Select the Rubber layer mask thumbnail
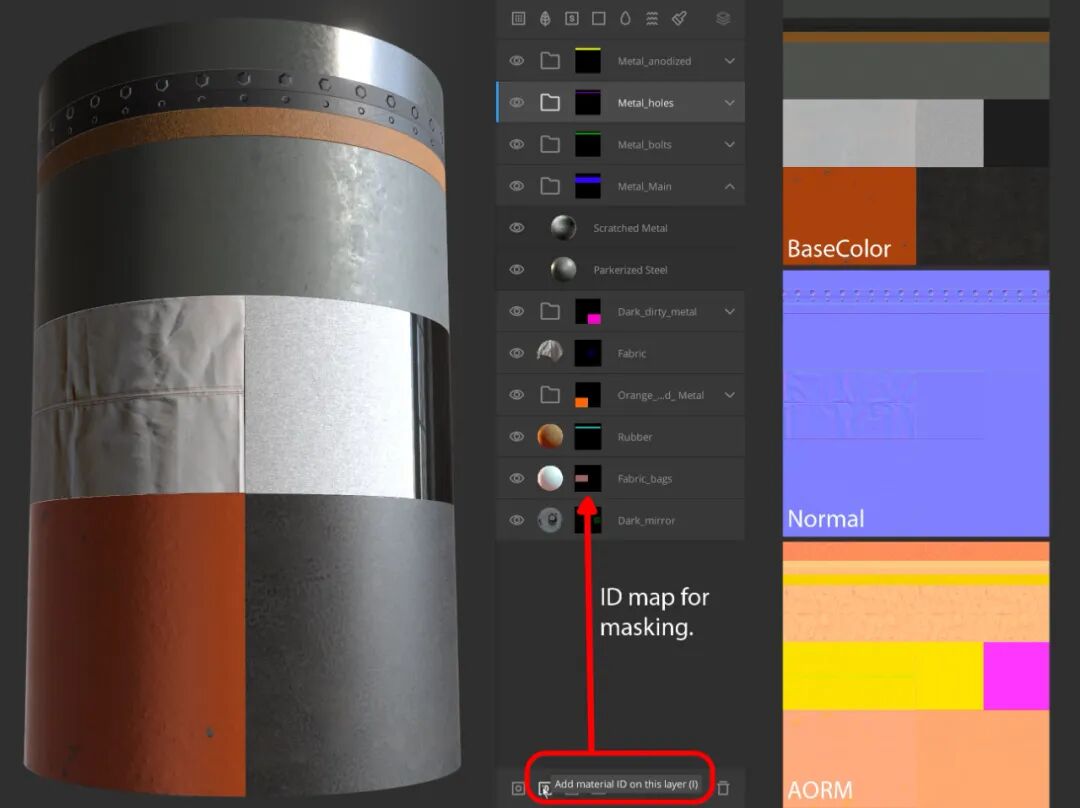1080x808 pixels. pos(588,436)
